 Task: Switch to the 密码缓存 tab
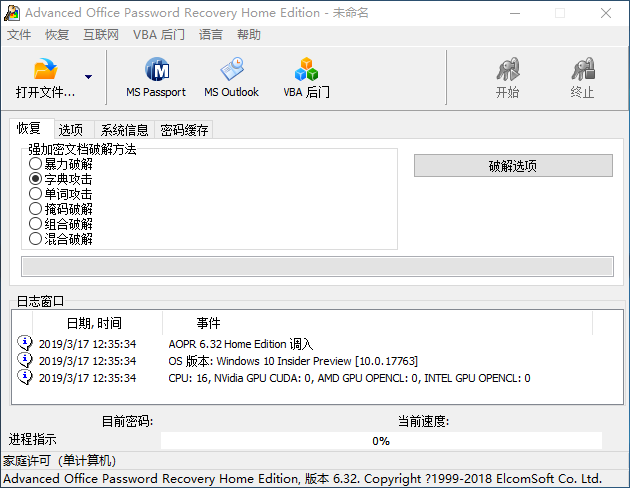click(x=184, y=130)
